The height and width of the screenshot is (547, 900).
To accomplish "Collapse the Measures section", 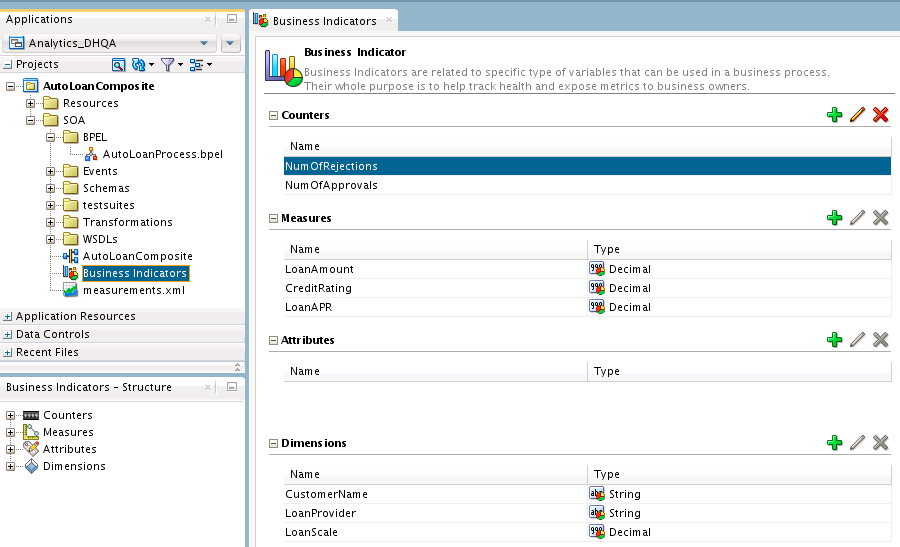I will [x=273, y=218].
